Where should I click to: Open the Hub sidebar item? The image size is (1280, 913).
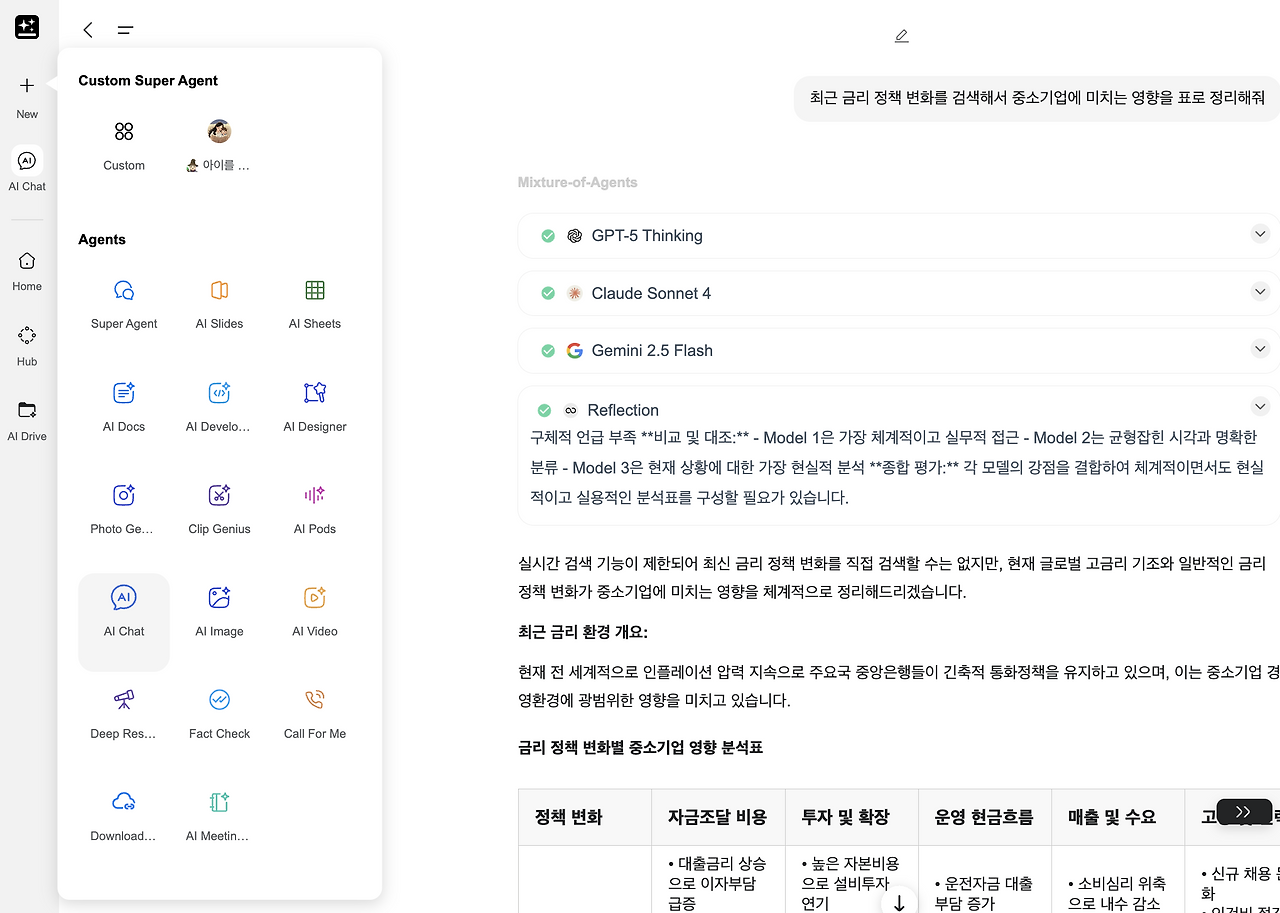[27, 346]
